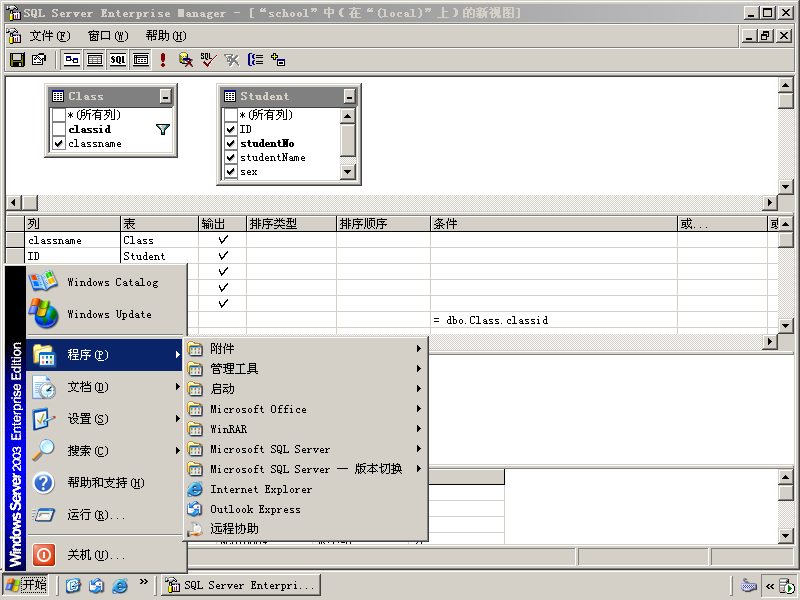Collapse the Class table window
The width and height of the screenshot is (800, 600).
165,96
